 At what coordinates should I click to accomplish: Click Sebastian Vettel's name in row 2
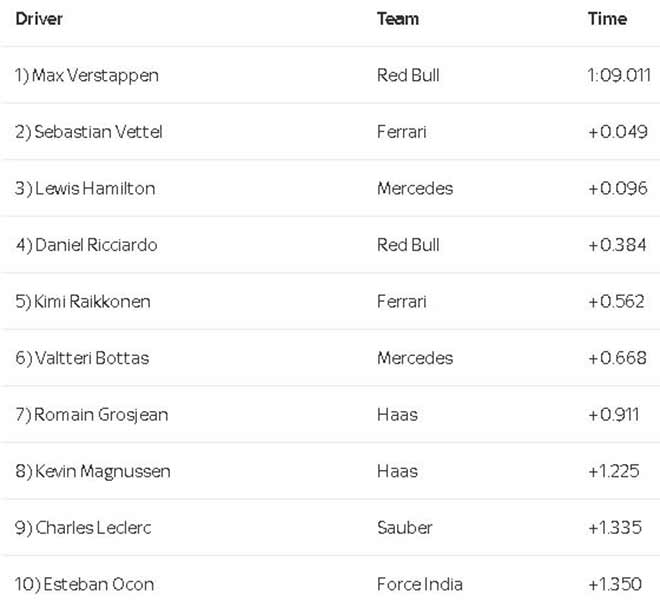88,132
